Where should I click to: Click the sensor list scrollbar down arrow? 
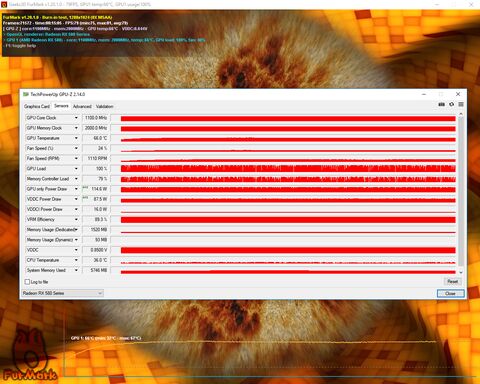coord(461,272)
